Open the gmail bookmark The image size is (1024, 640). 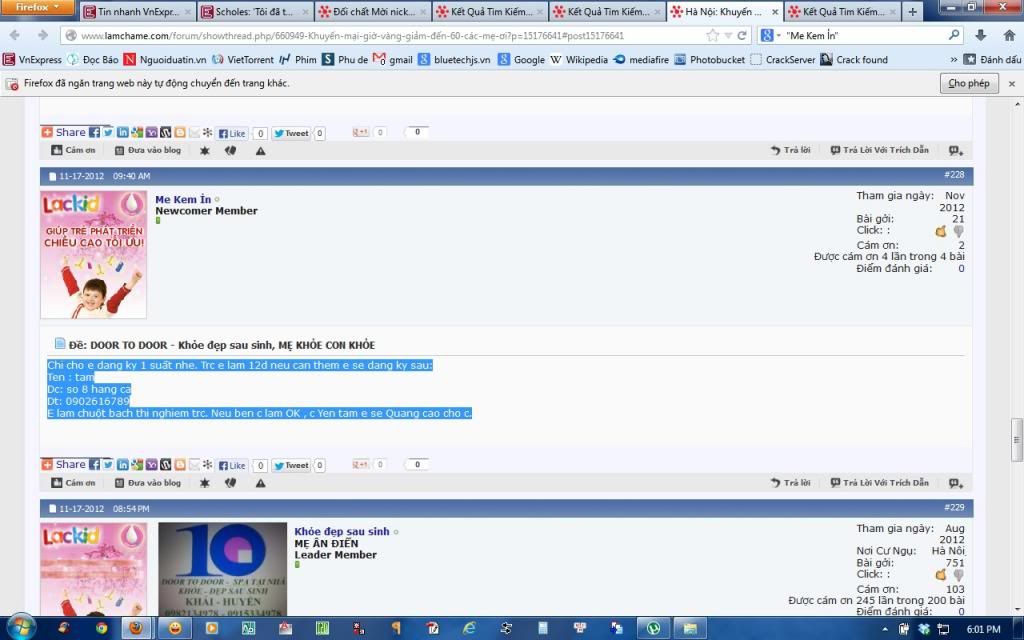point(392,59)
